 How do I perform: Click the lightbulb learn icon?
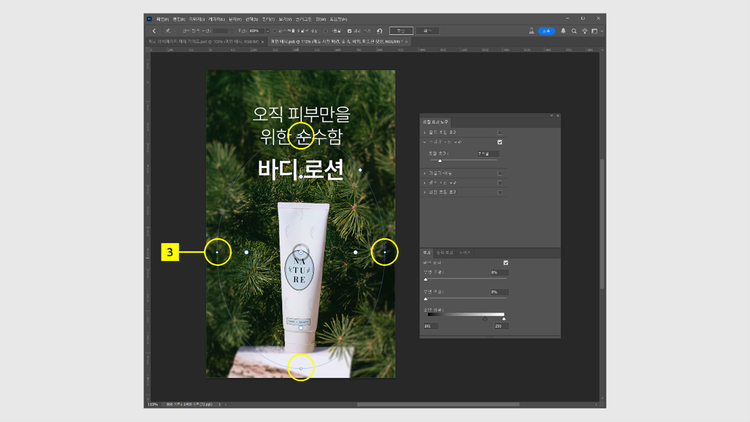[585, 31]
